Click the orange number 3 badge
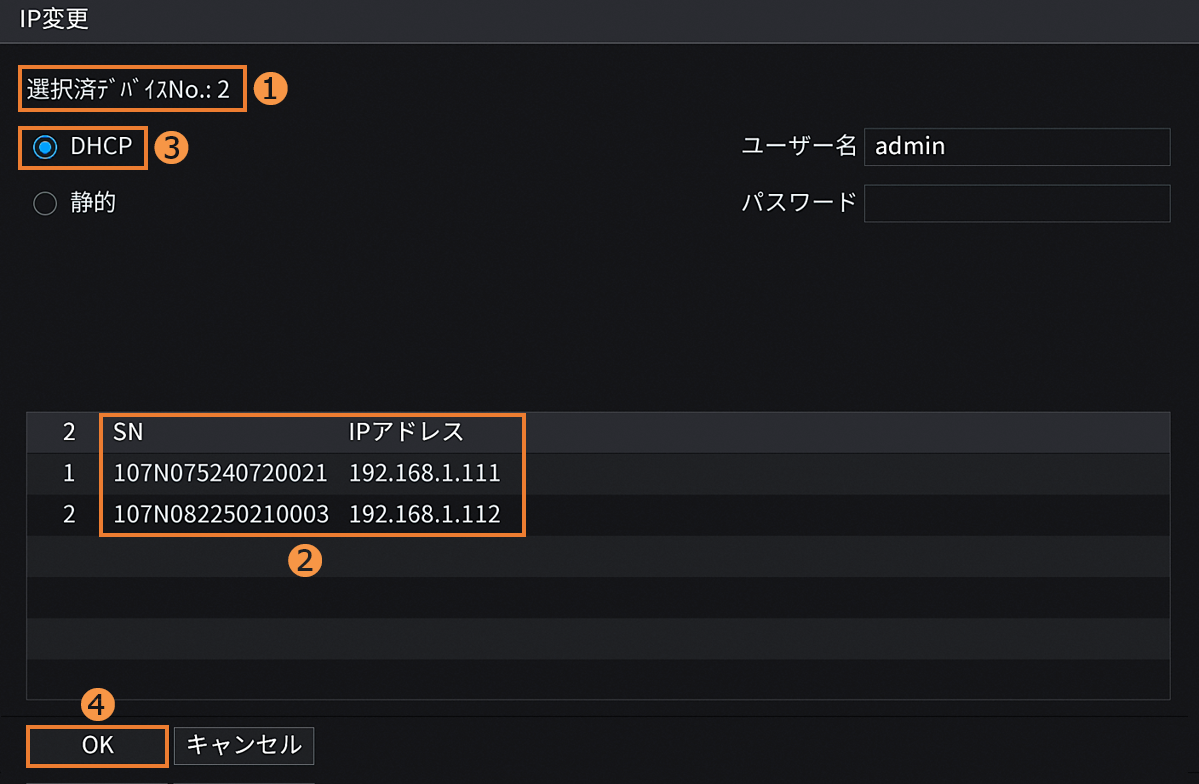The width and height of the screenshot is (1199, 784). click(x=172, y=148)
